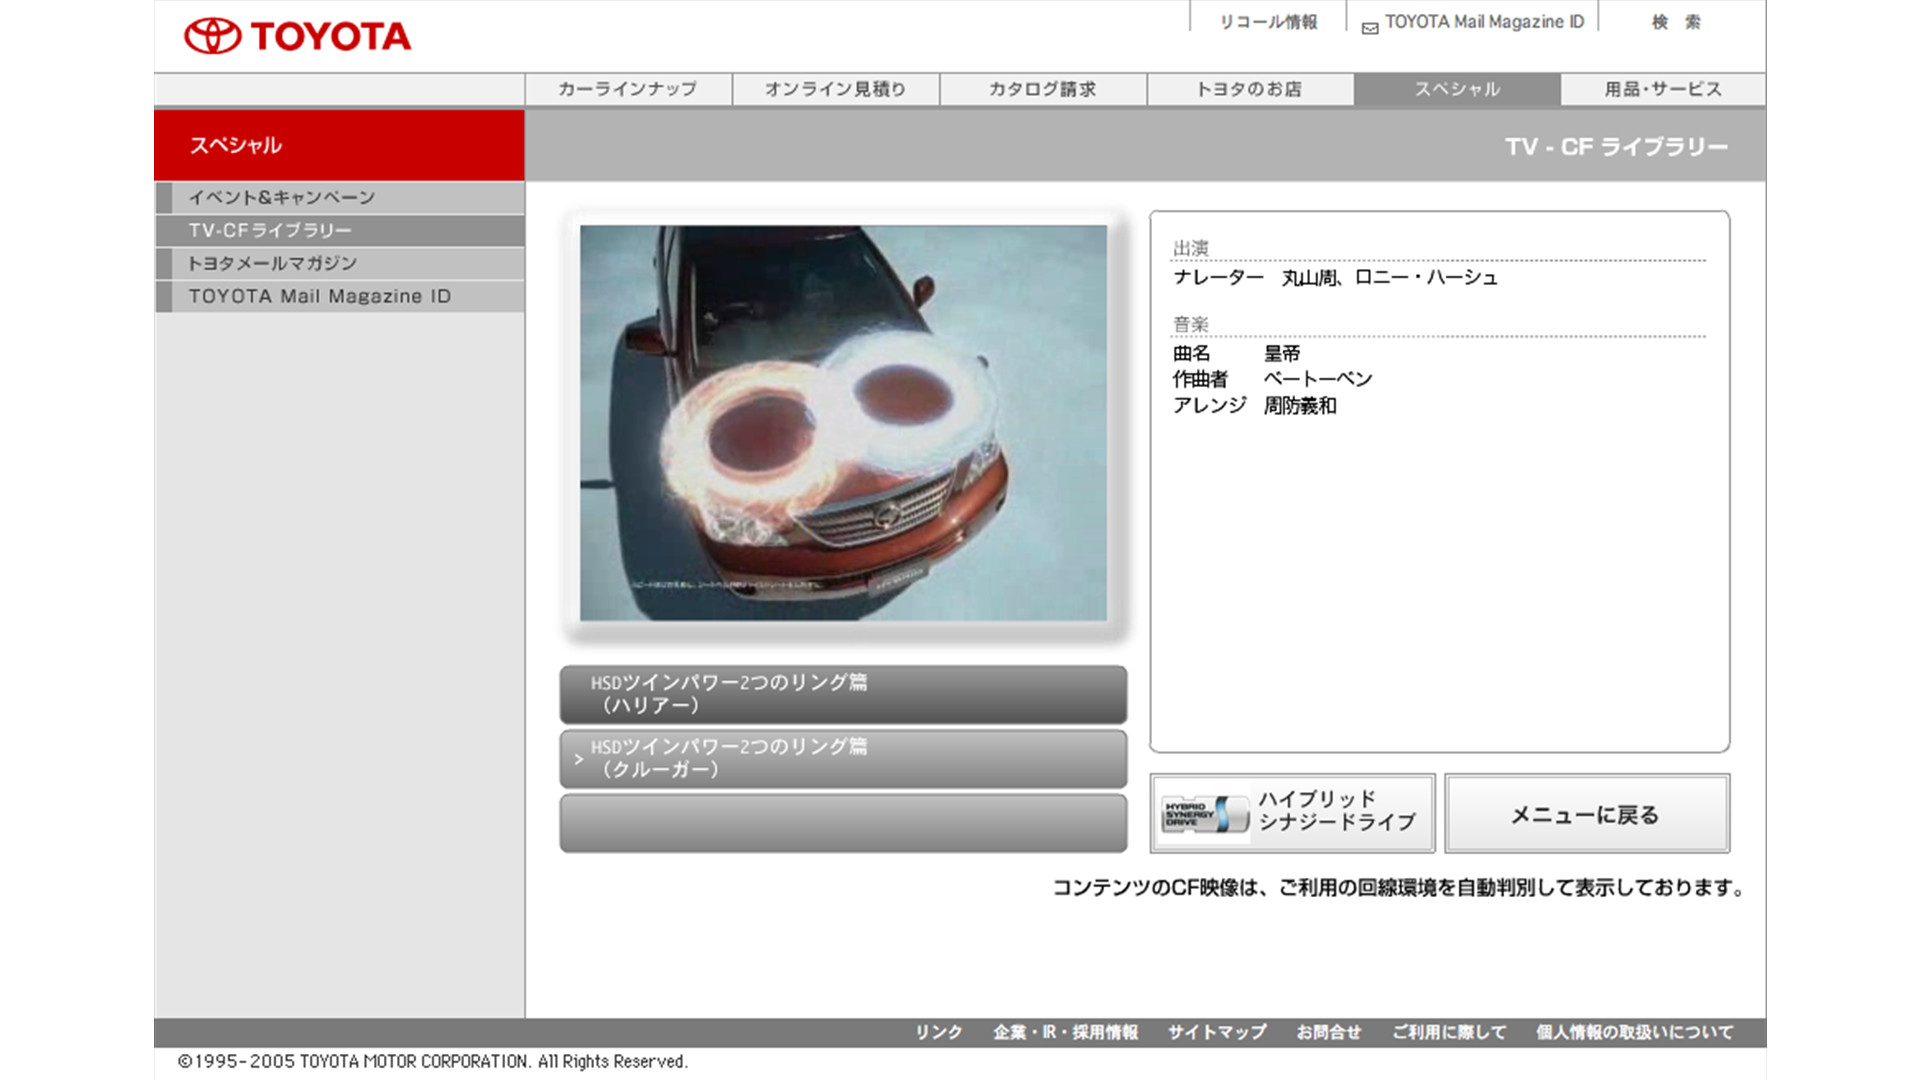This screenshot has height=1080, width=1920.
Task: Open リンク footer link
Action: pos(938,1032)
